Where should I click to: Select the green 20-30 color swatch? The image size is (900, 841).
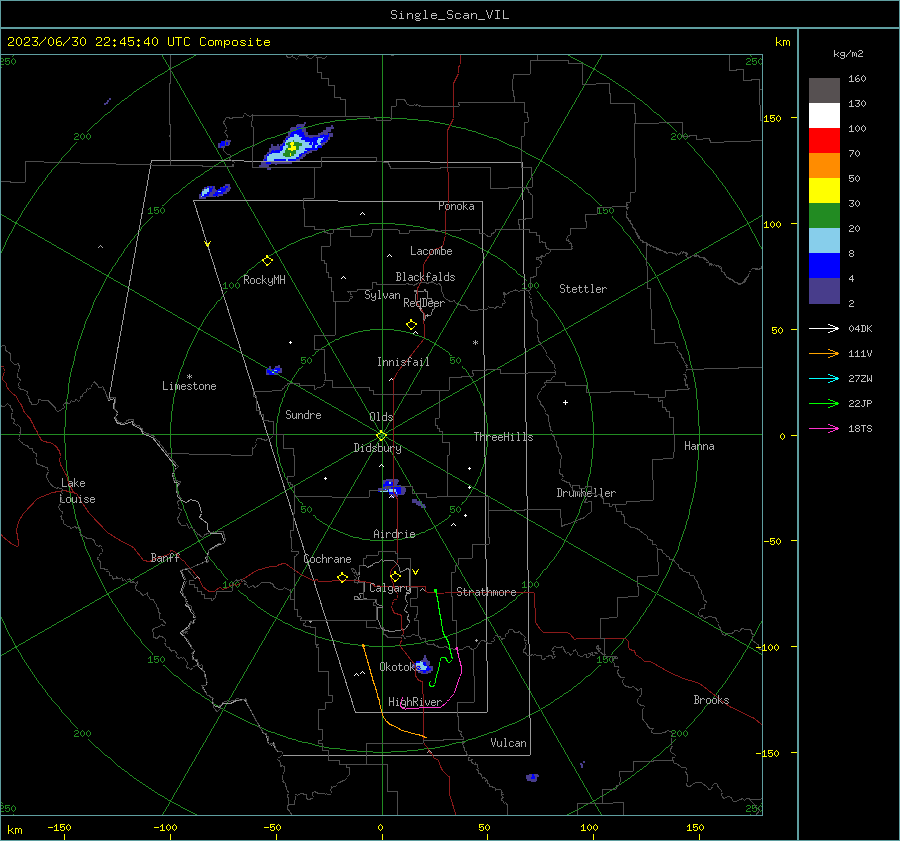pos(824,216)
